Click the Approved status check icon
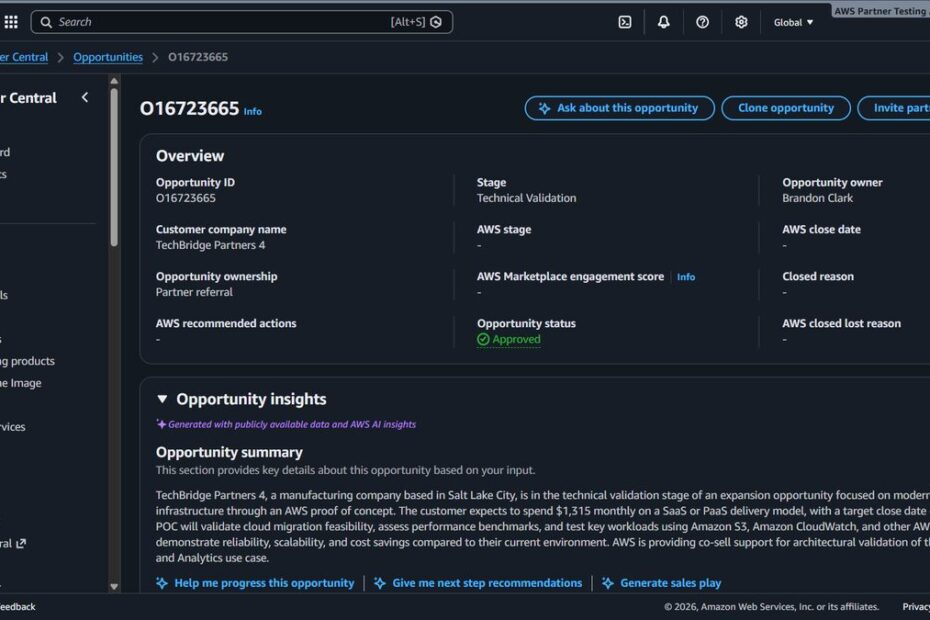930x620 pixels. (483, 339)
